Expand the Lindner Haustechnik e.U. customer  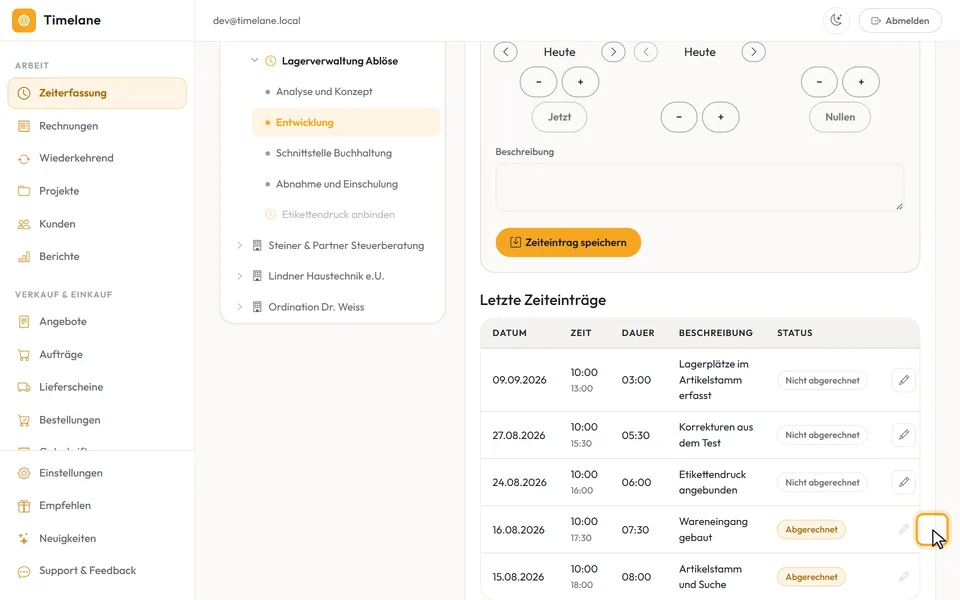click(x=239, y=276)
